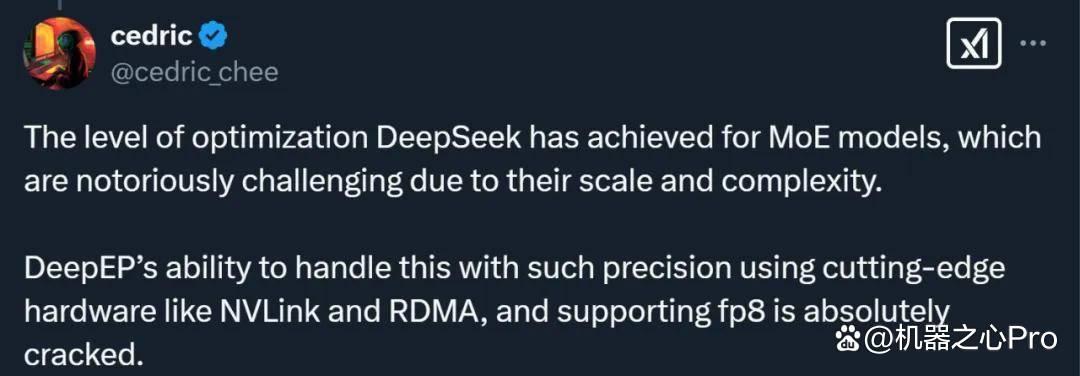Screen dimensions: 1080x376
Task: Click the Baidu paw watermark icon
Action: click(848, 338)
